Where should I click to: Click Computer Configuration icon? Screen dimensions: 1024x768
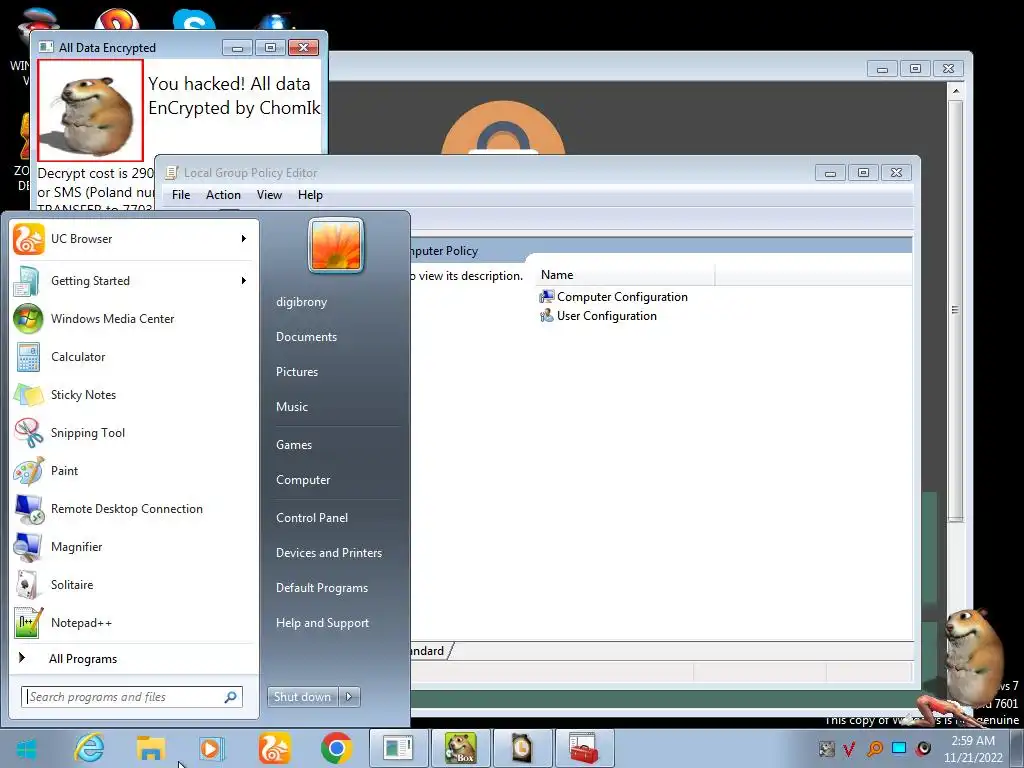[x=547, y=297]
